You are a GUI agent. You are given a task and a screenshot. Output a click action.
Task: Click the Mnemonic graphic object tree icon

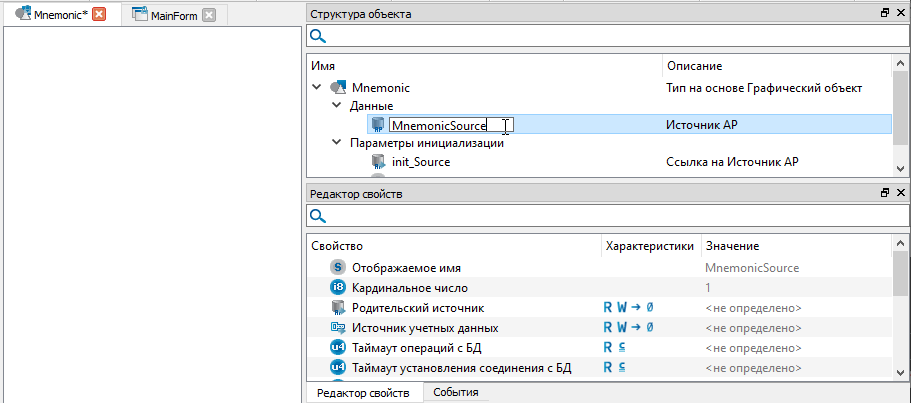pos(337,88)
